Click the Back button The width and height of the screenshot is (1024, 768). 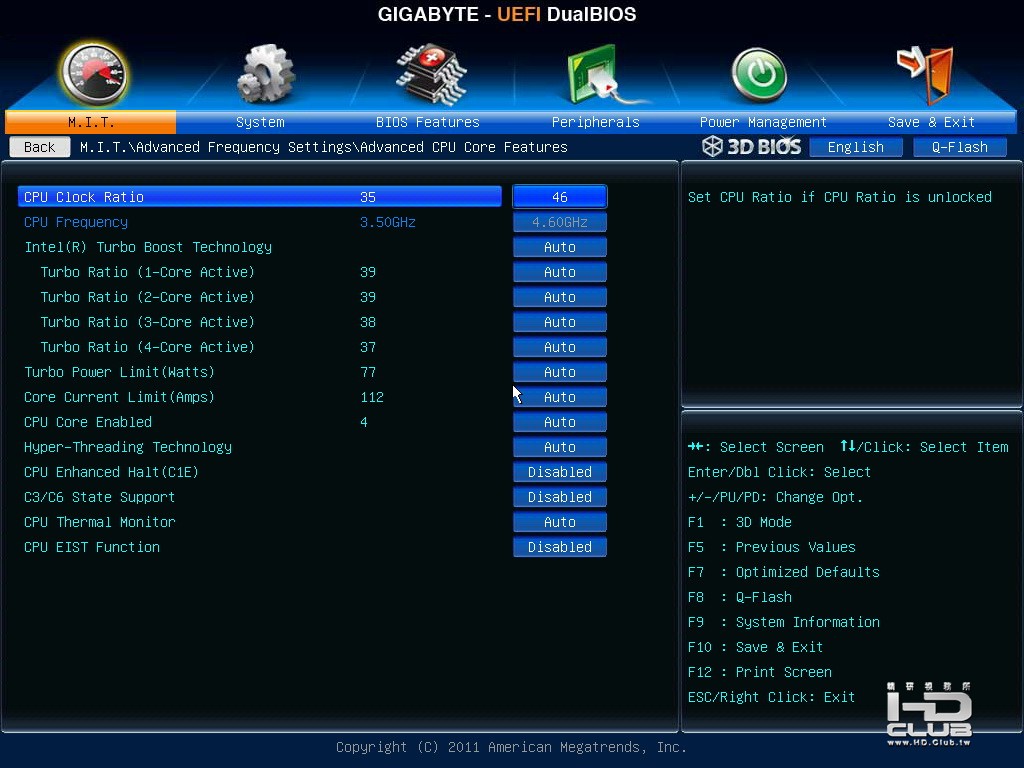coord(40,147)
